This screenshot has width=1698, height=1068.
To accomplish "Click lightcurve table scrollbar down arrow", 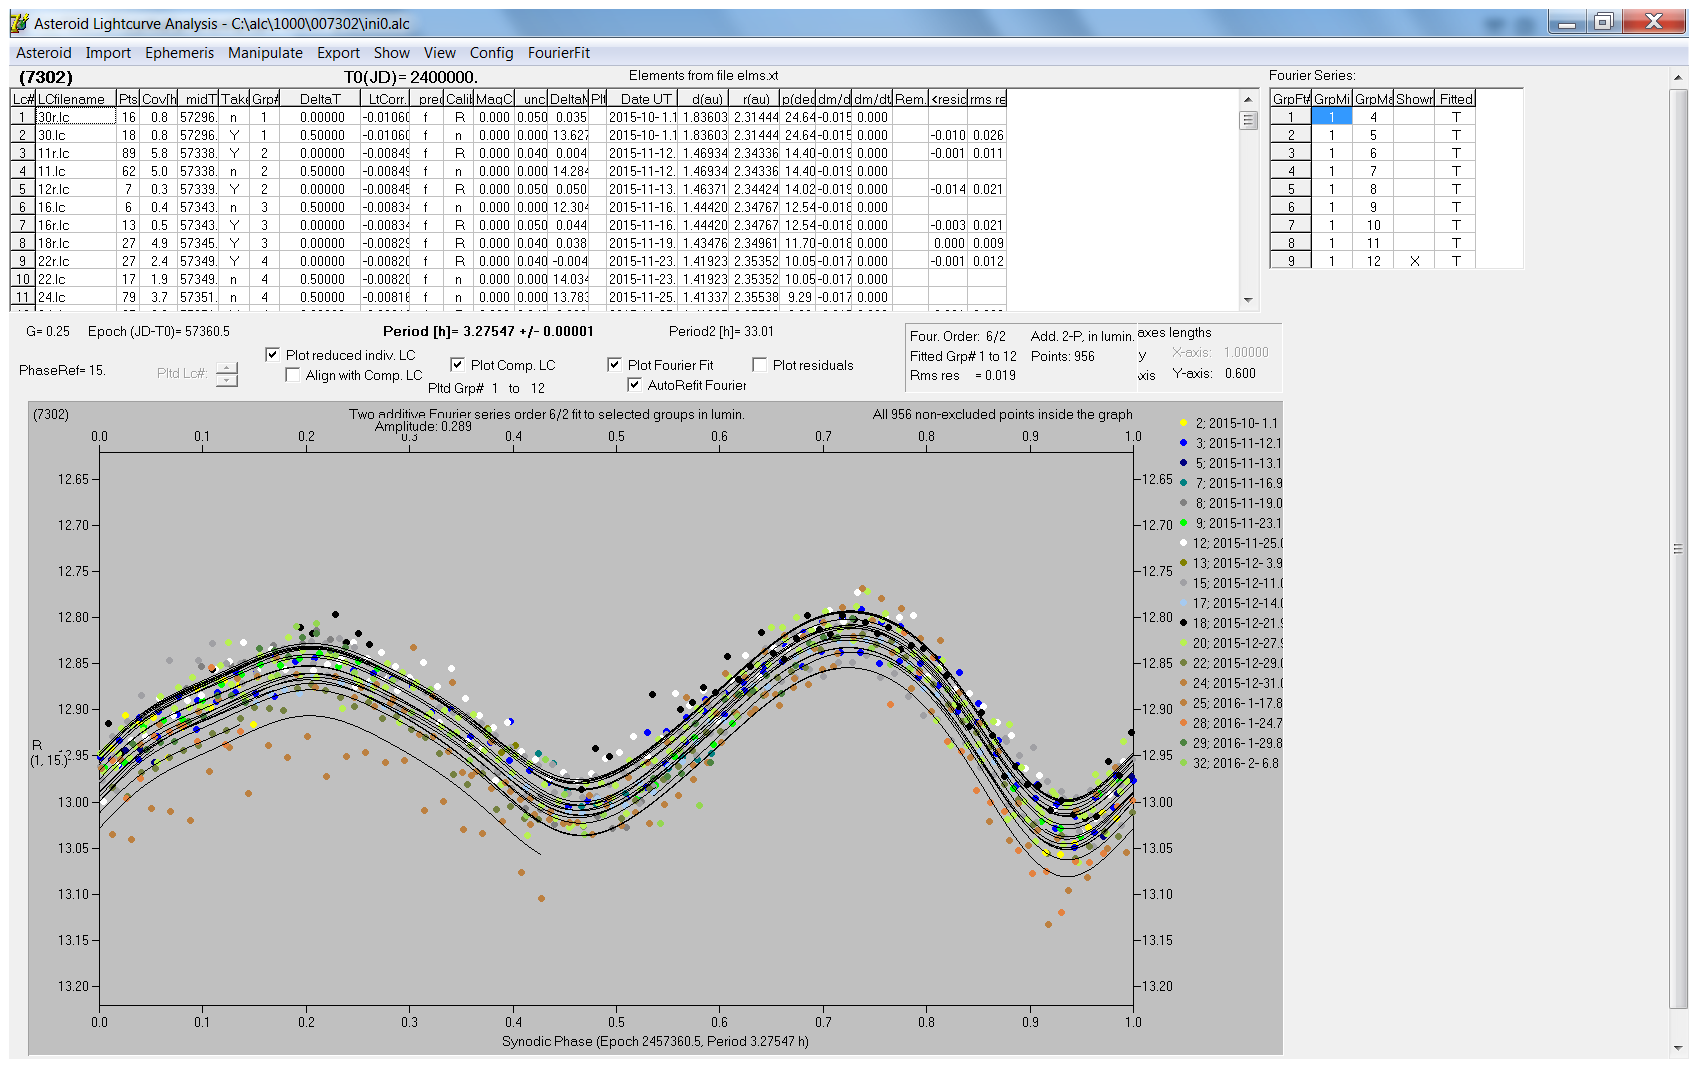I will click(1248, 300).
